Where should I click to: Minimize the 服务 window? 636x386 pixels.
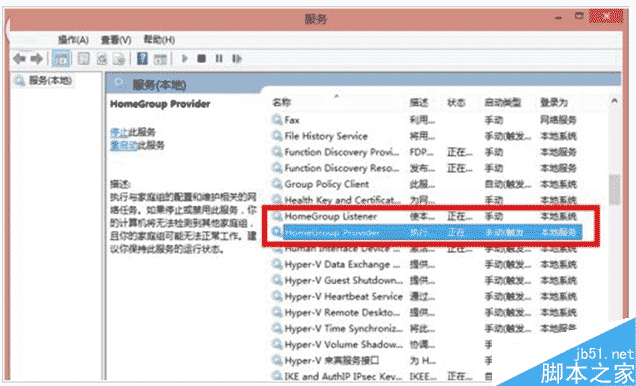[x=560, y=17]
